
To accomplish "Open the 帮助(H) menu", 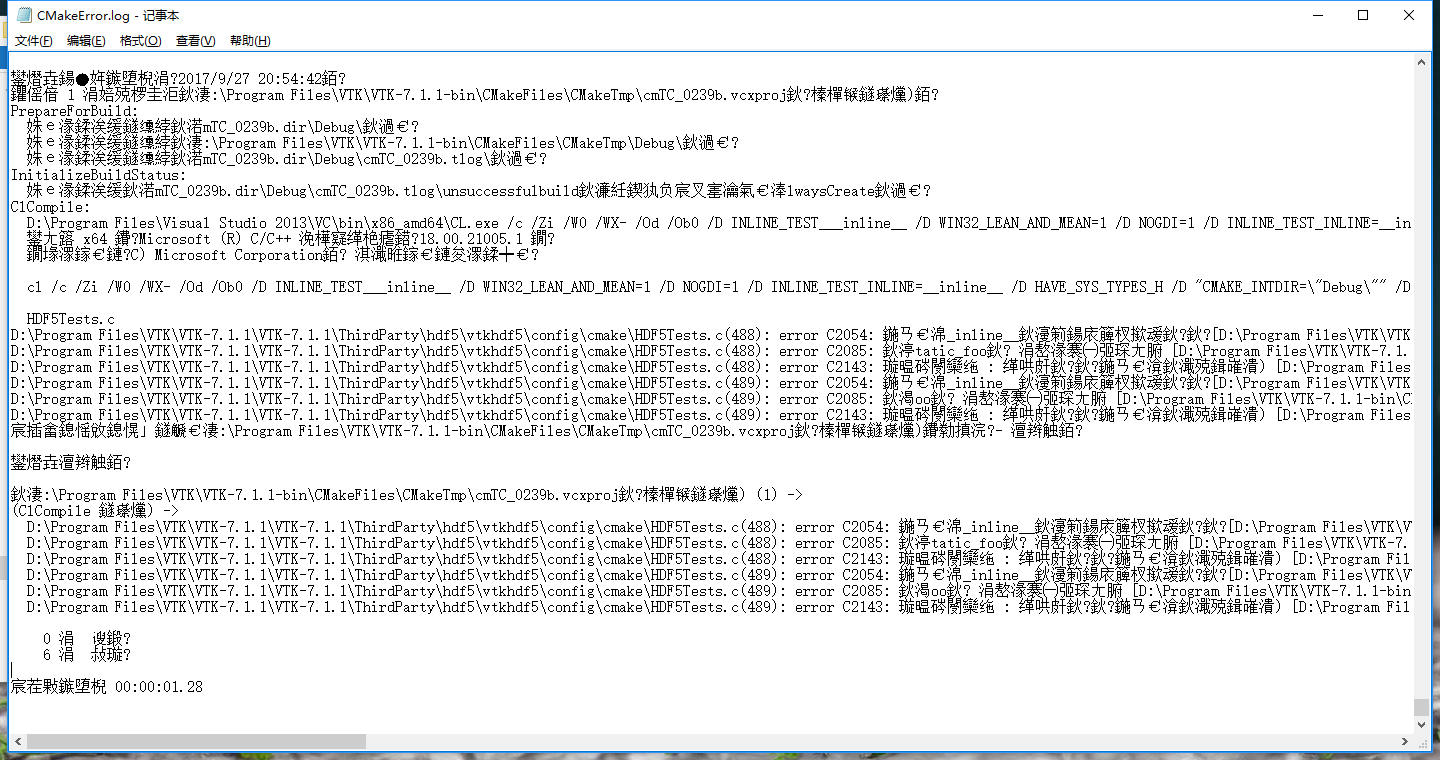I will [x=250, y=41].
